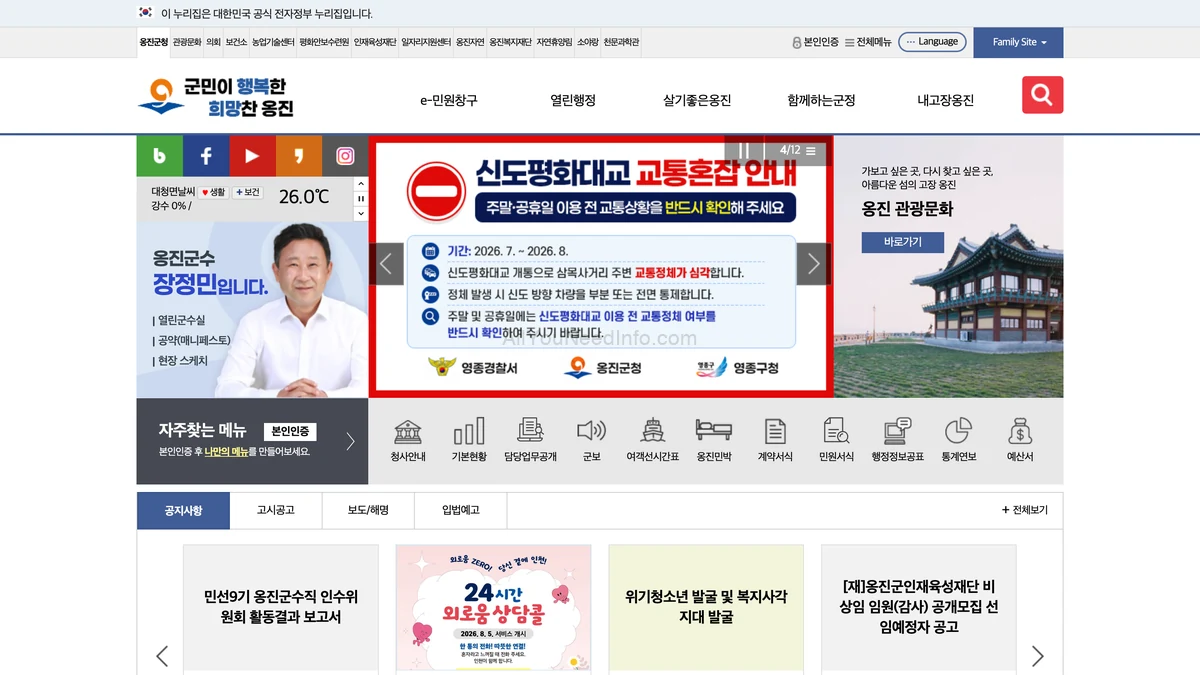
Task: Click the 보건 weather index button
Action: (248, 192)
